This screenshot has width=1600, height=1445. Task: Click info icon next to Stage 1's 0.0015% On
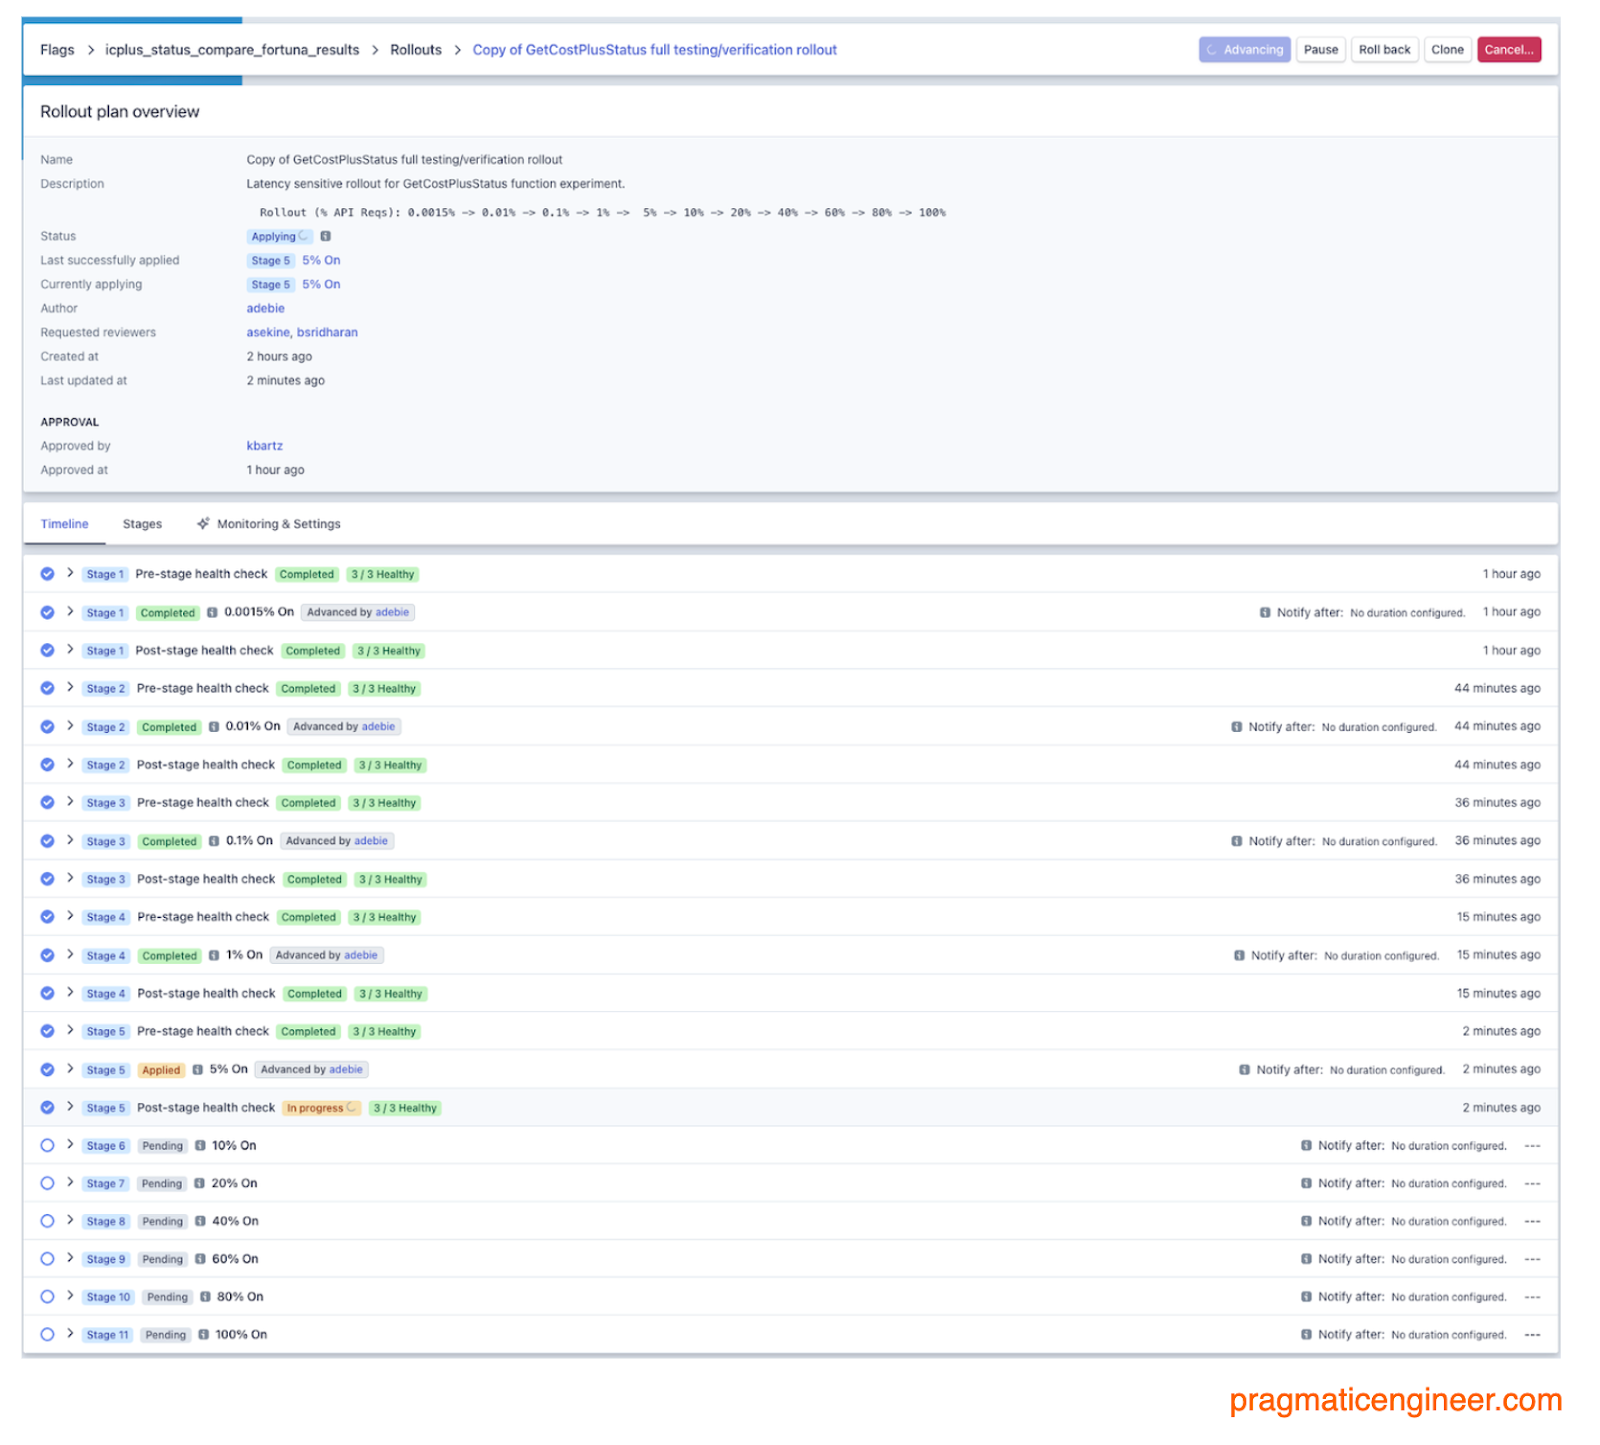tap(213, 612)
